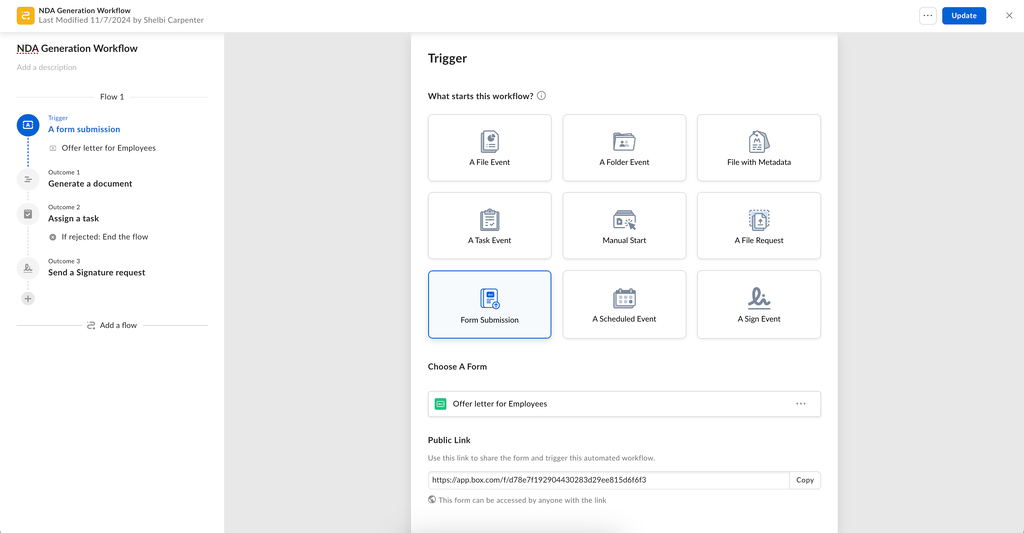
Task: Click the Add a description field
Action: [47, 68]
